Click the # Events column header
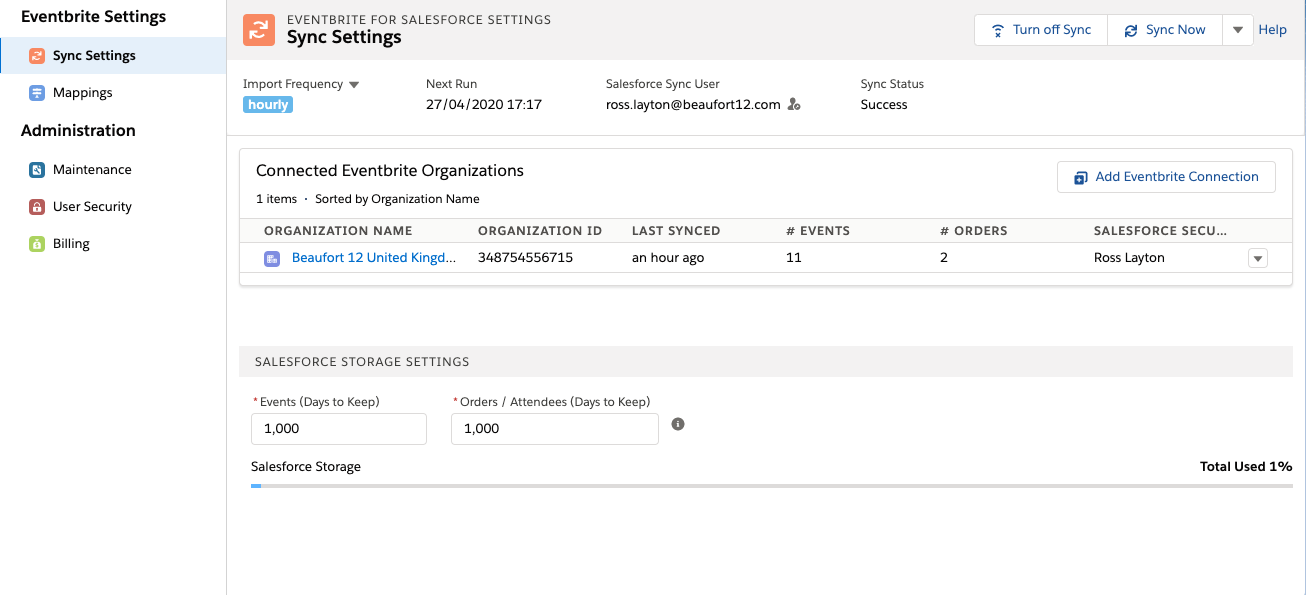 [x=818, y=231]
